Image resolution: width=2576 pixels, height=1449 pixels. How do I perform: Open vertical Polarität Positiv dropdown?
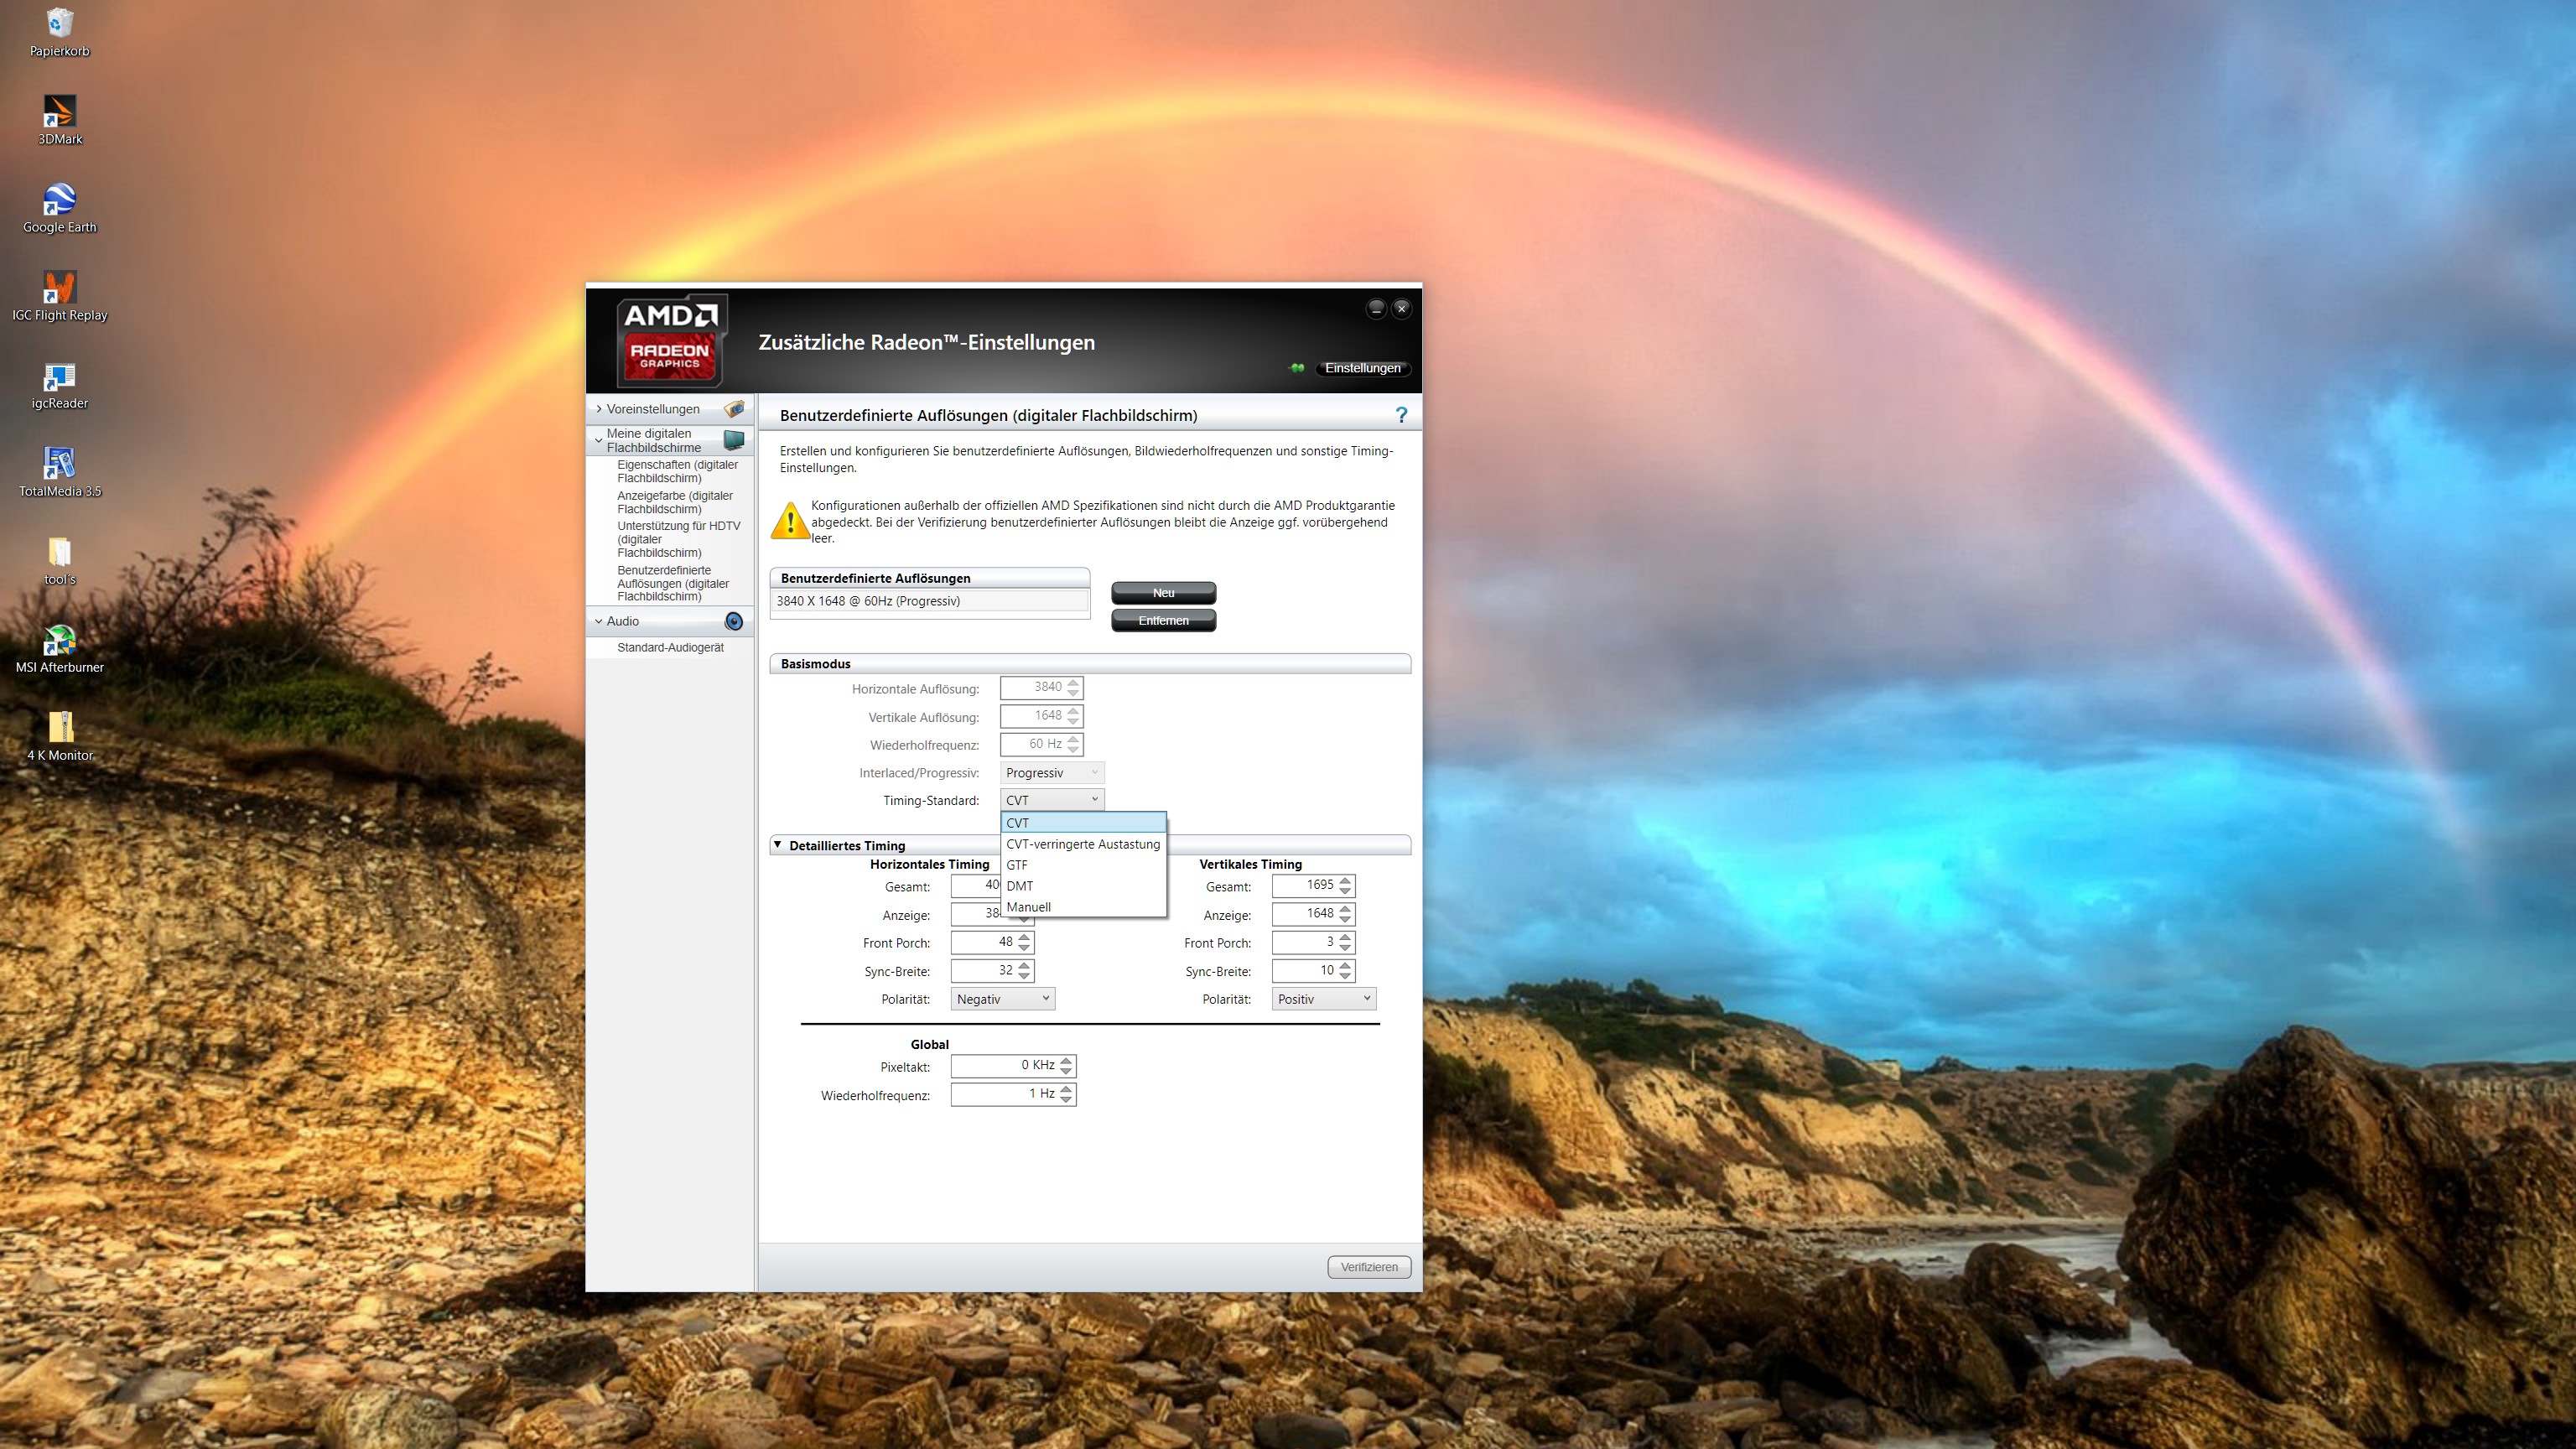pyautogui.click(x=1324, y=999)
